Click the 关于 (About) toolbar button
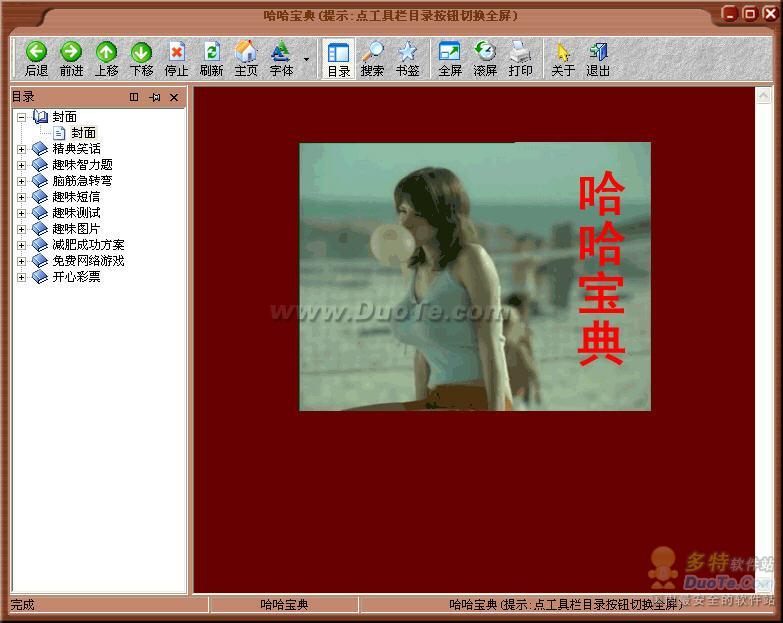 (x=563, y=59)
